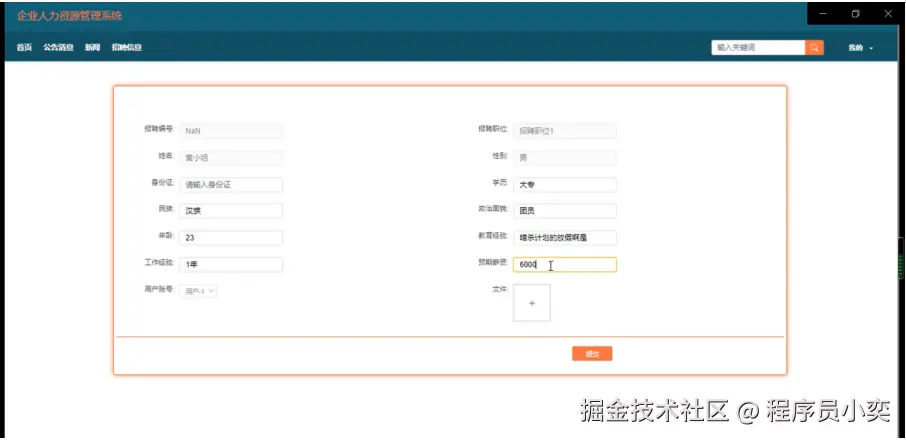The height and width of the screenshot is (440, 906).
Task: Open 公告消息 in the navigation bar
Action: pos(58,48)
